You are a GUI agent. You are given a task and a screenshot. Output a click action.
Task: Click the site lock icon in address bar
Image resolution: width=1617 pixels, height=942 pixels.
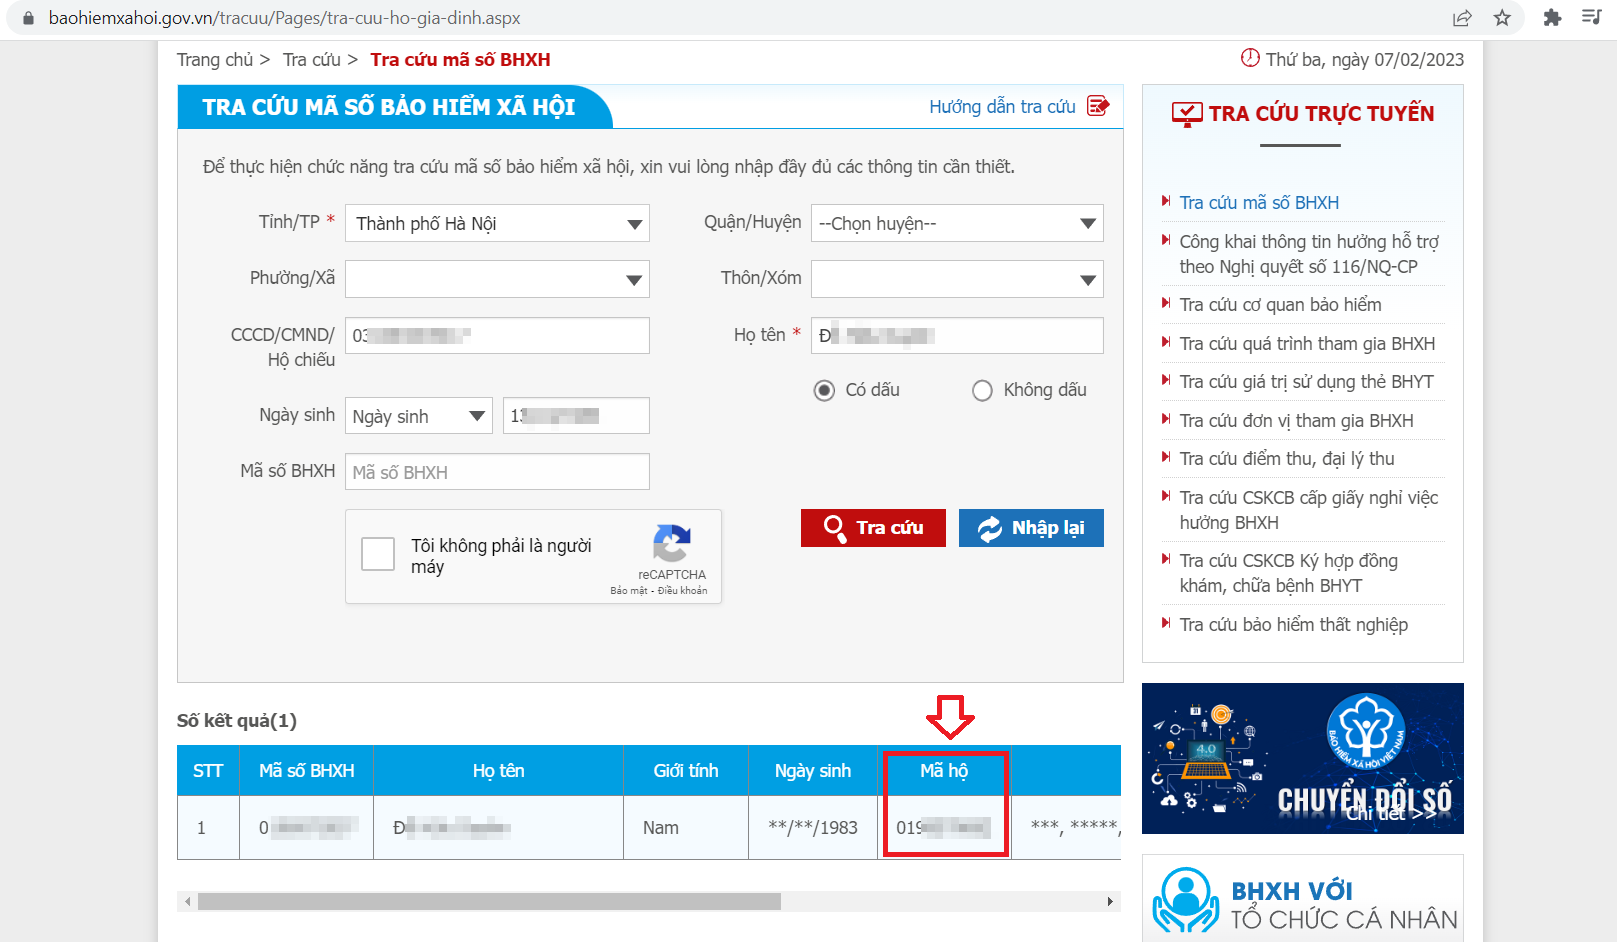(x=28, y=18)
